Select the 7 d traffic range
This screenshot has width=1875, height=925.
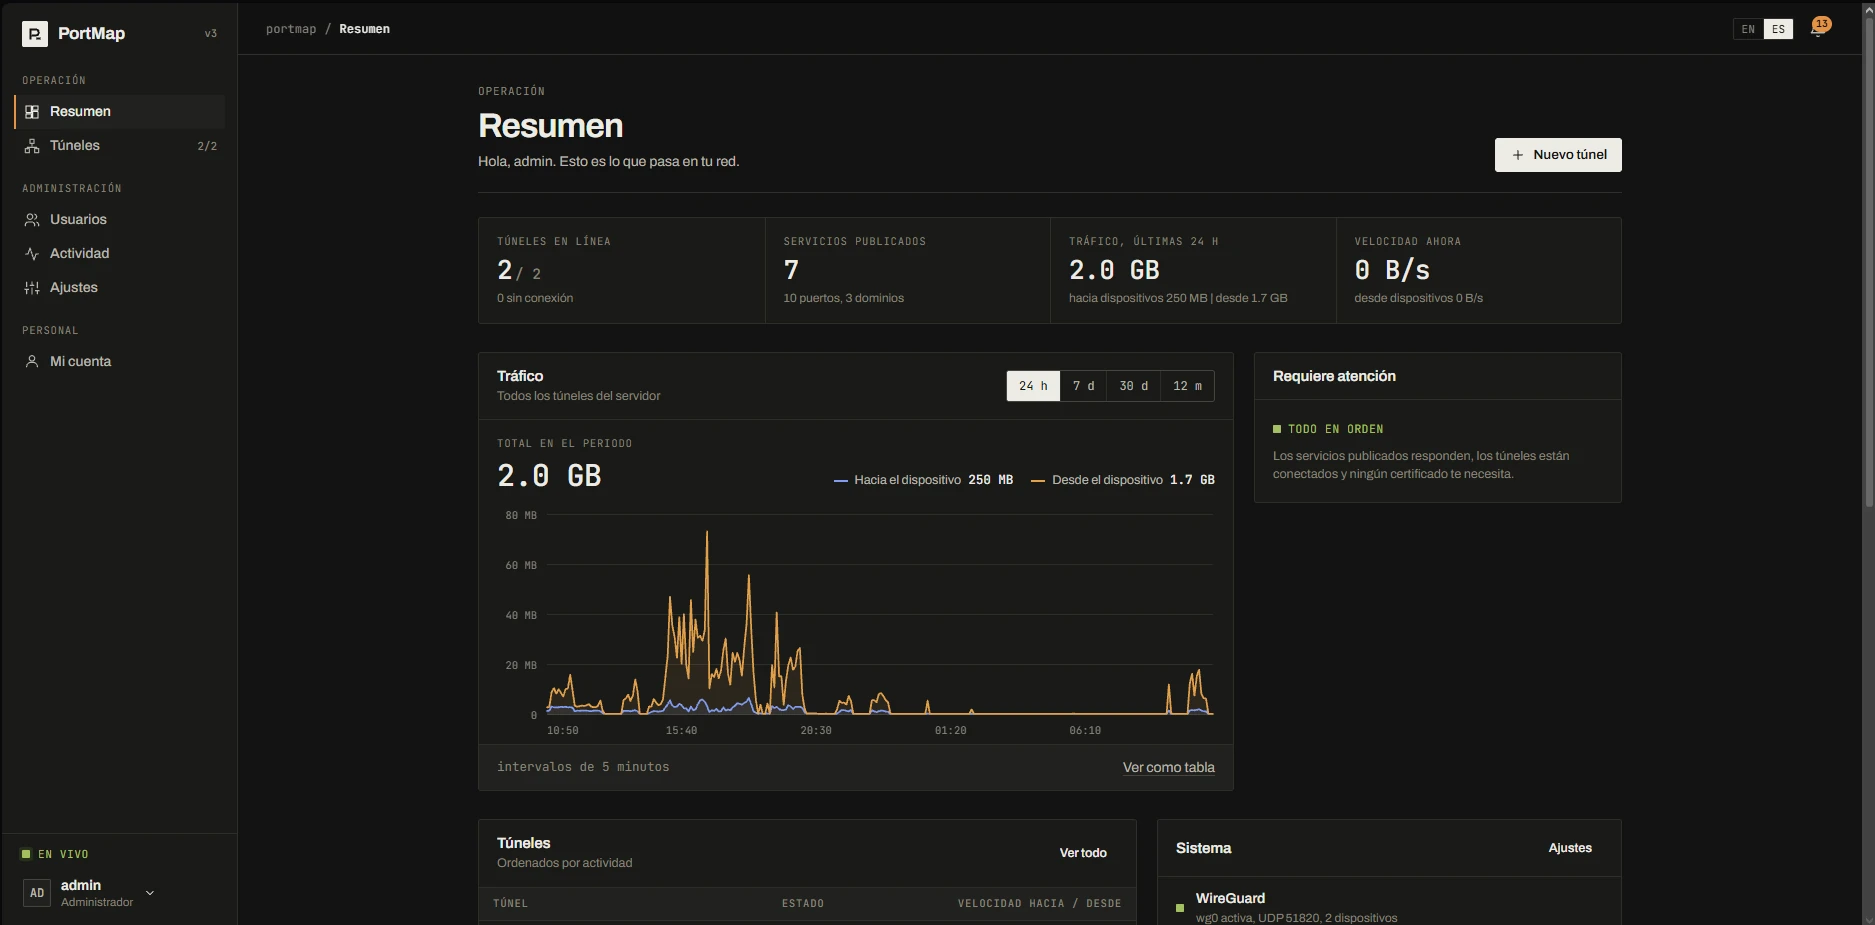tap(1083, 386)
